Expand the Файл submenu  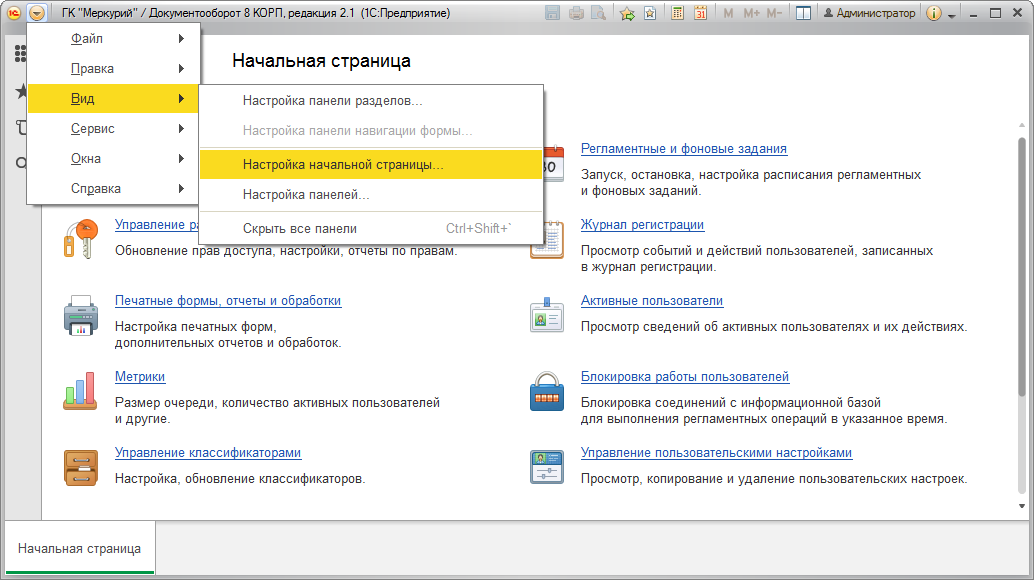(x=113, y=39)
